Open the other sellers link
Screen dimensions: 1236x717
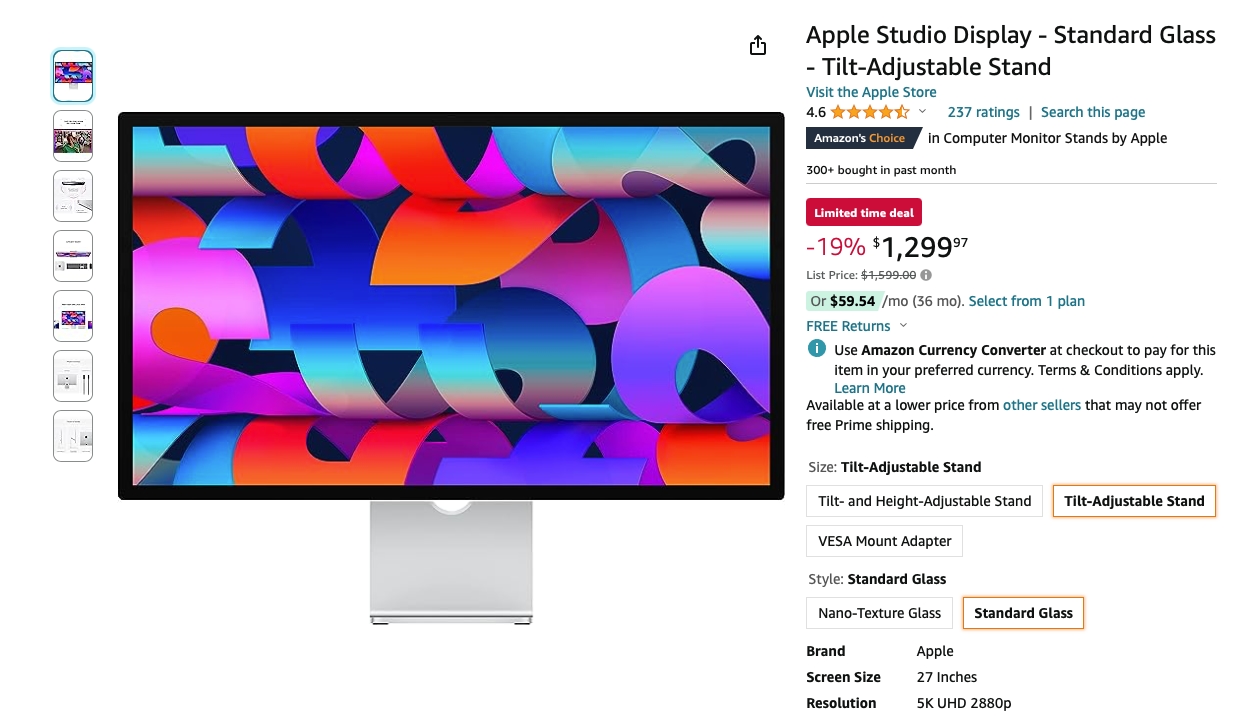1042,405
